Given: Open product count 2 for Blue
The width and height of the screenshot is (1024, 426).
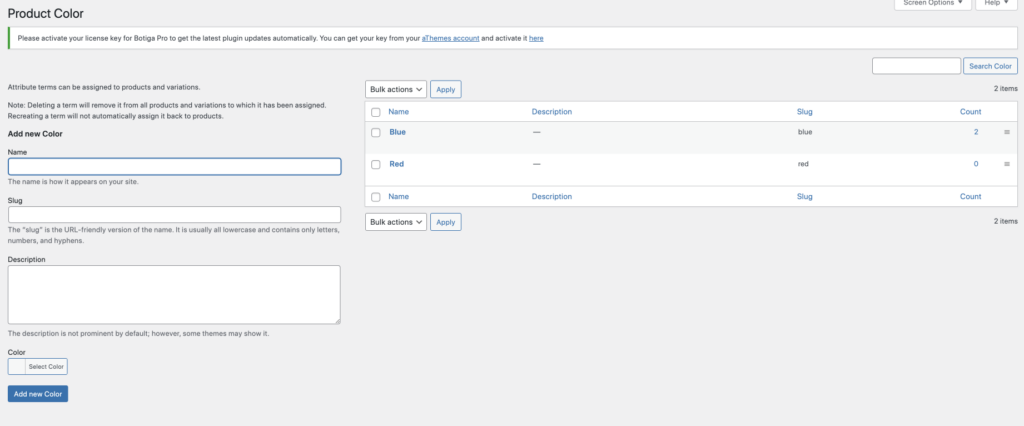Looking at the screenshot, I should 976,132.
